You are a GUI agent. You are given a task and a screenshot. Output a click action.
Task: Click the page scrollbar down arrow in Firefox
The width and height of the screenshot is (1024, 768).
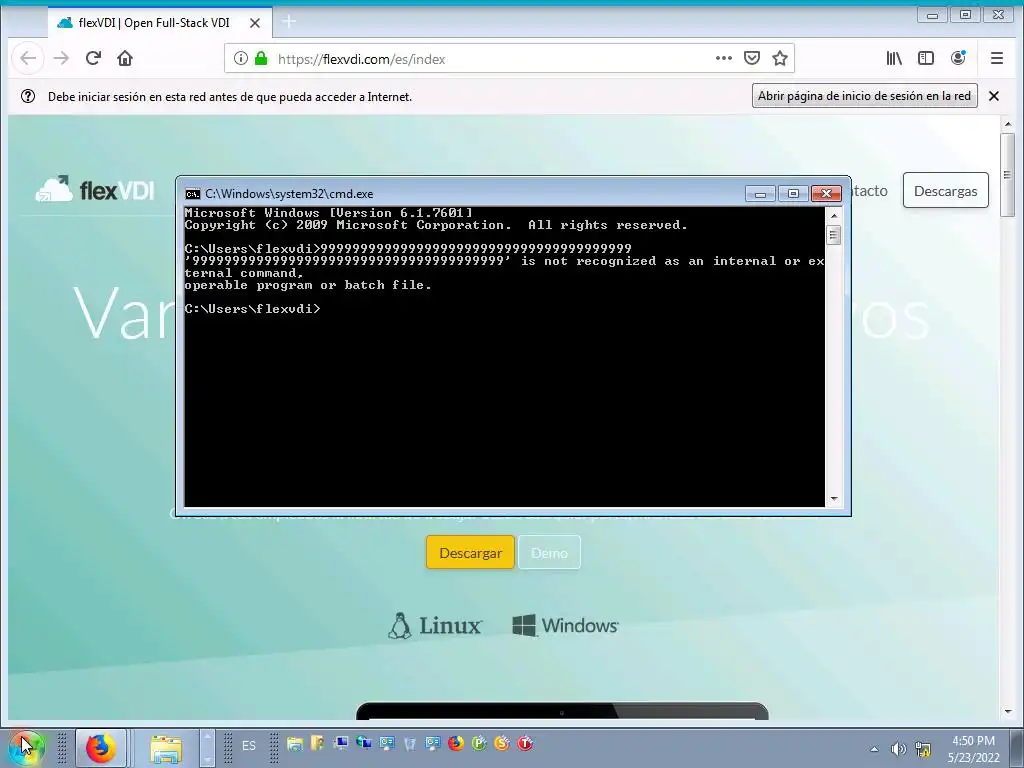click(x=1008, y=712)
